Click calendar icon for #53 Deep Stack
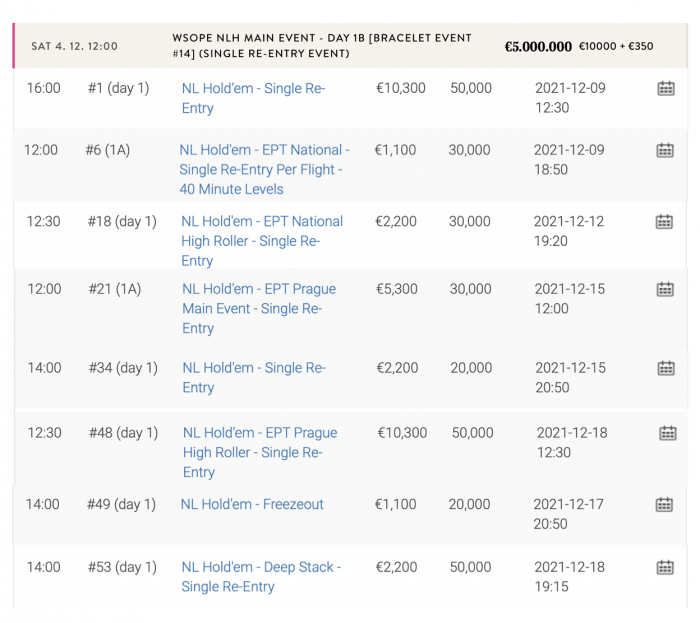 [665, 568]
